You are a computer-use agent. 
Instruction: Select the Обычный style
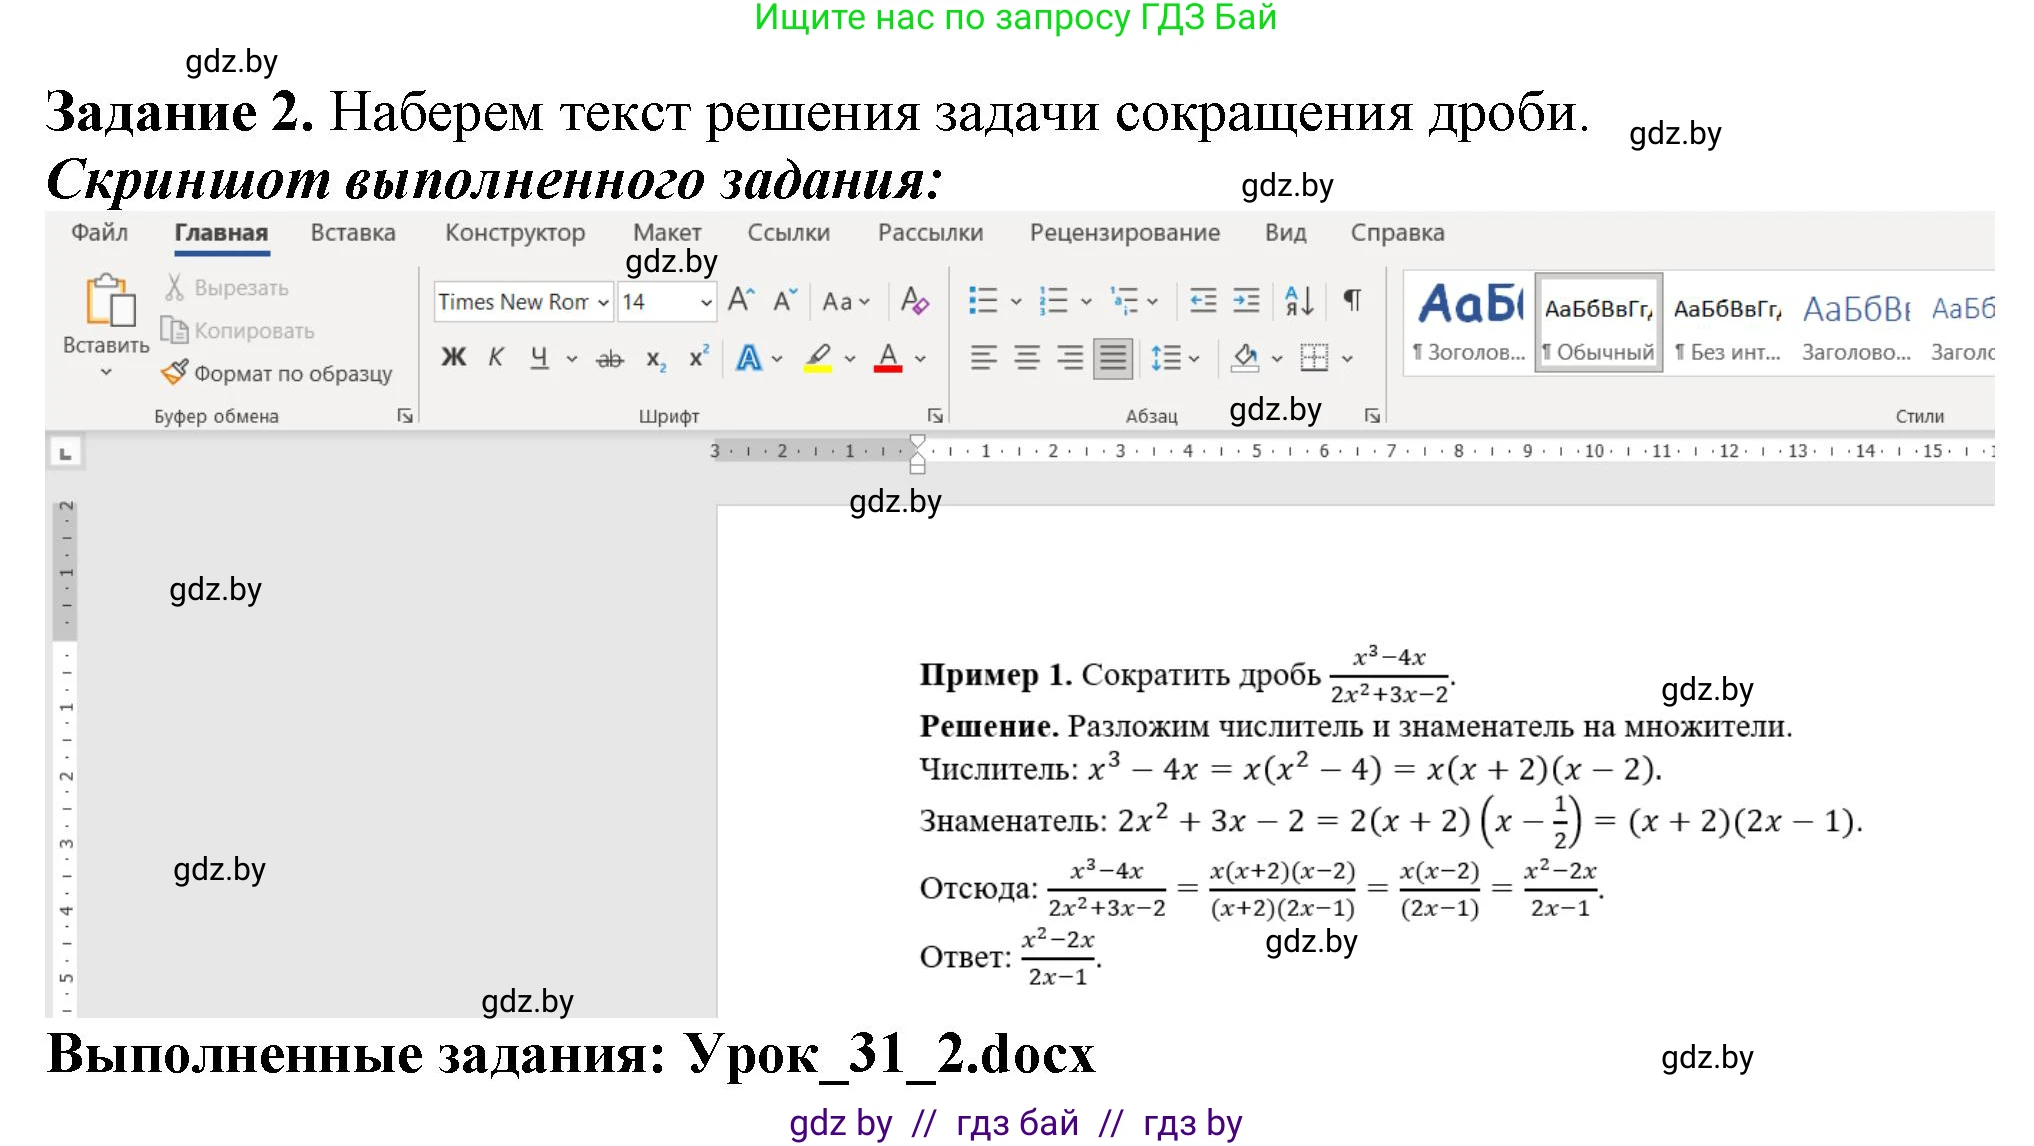1597,322
